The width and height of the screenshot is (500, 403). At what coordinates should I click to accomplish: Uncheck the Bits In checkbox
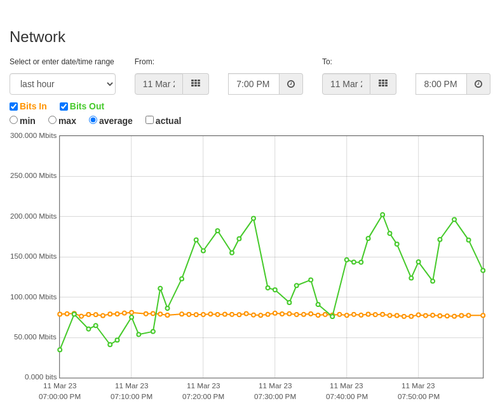[x=14, y=106]
